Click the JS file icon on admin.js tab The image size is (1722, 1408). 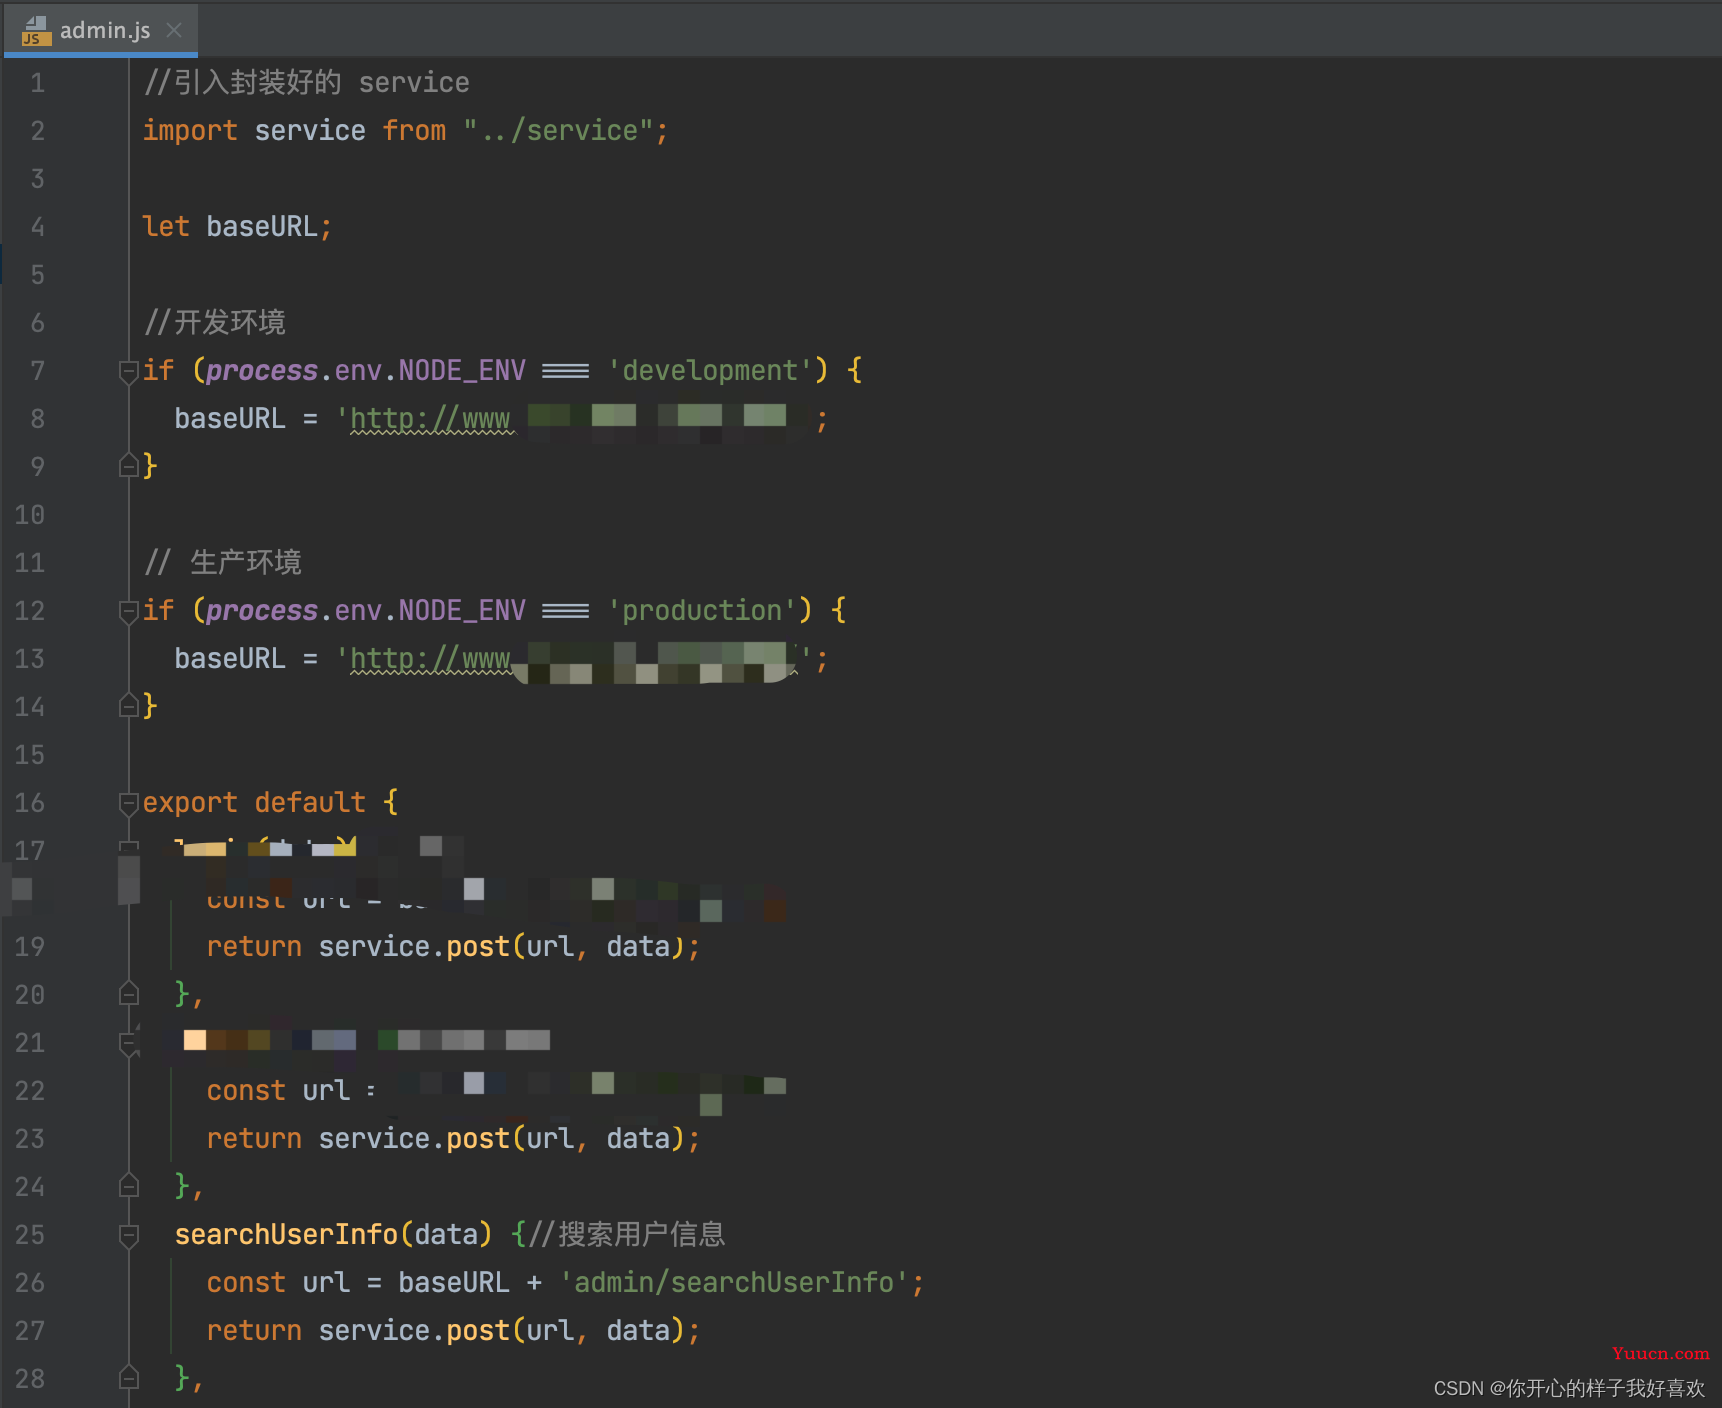click(x=36, y=31)
